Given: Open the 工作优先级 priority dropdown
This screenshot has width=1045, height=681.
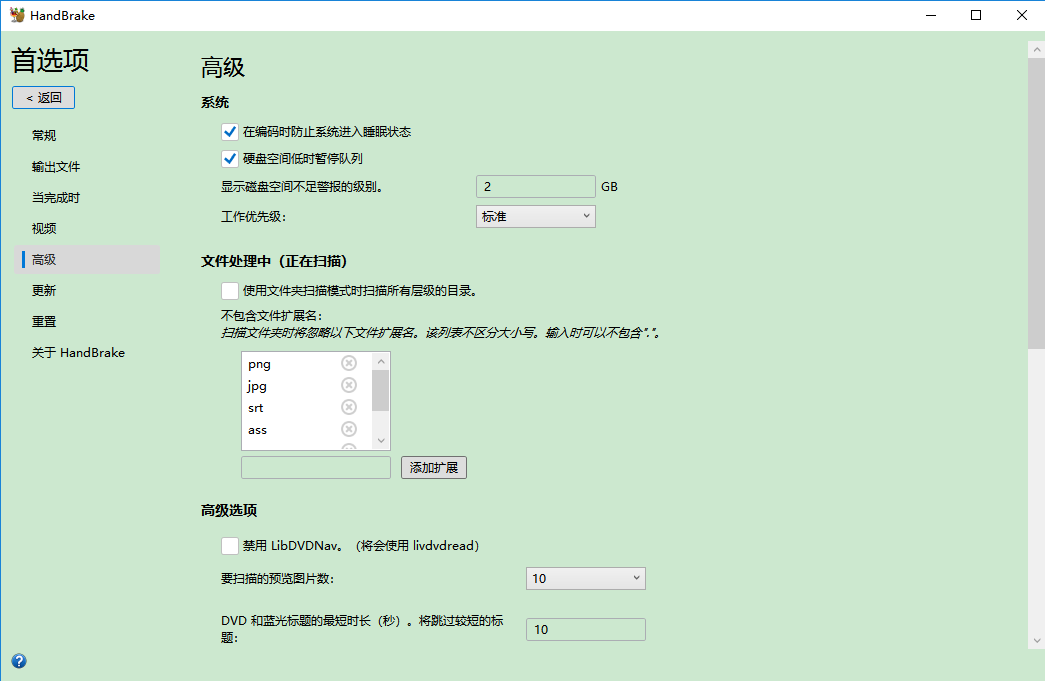Looking at the screenshot, I should pyautogui.click(x=535, y=216).
